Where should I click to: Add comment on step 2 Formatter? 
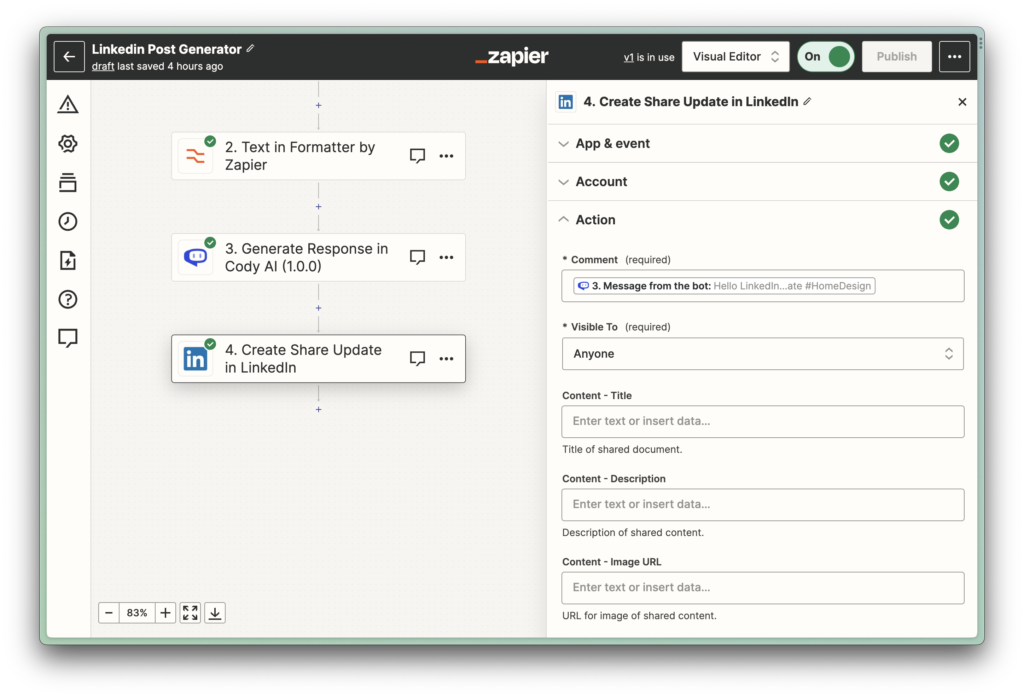417,156
